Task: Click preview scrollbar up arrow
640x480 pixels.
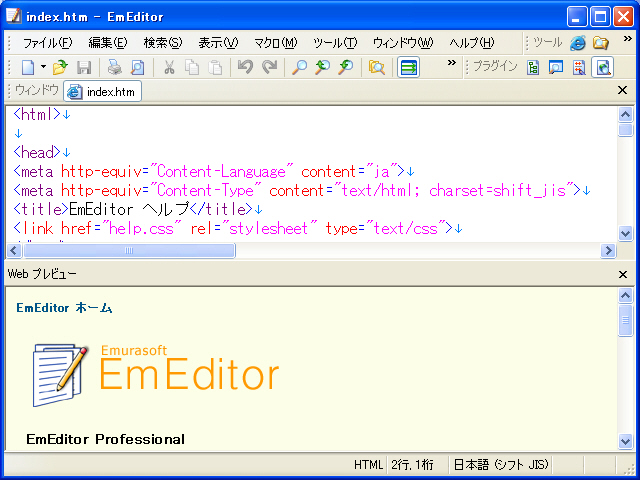Action: 625,295
